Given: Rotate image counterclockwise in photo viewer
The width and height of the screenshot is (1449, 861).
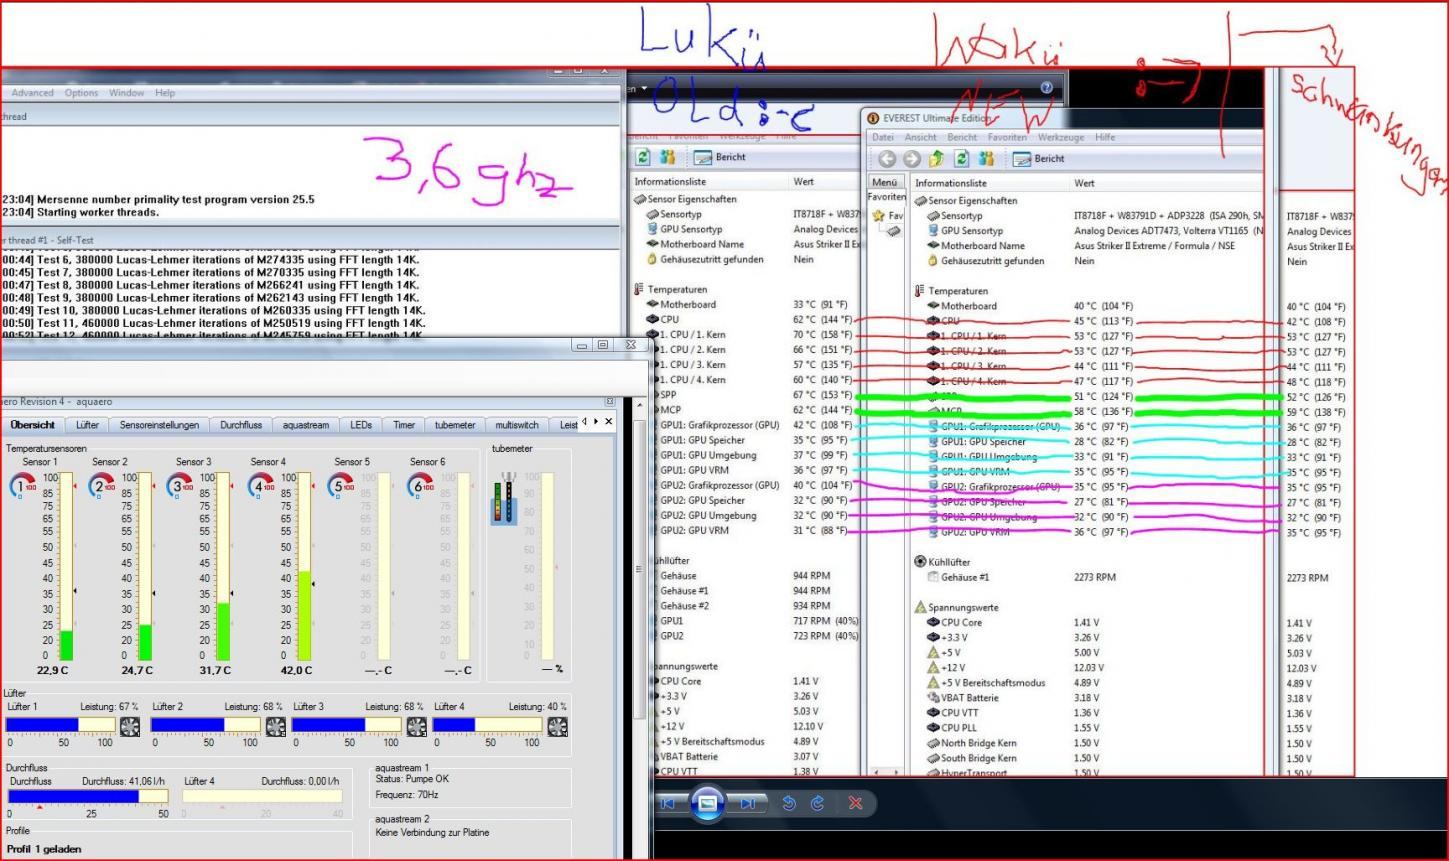Looking at the screenshot, I should (x=789, y=803).
